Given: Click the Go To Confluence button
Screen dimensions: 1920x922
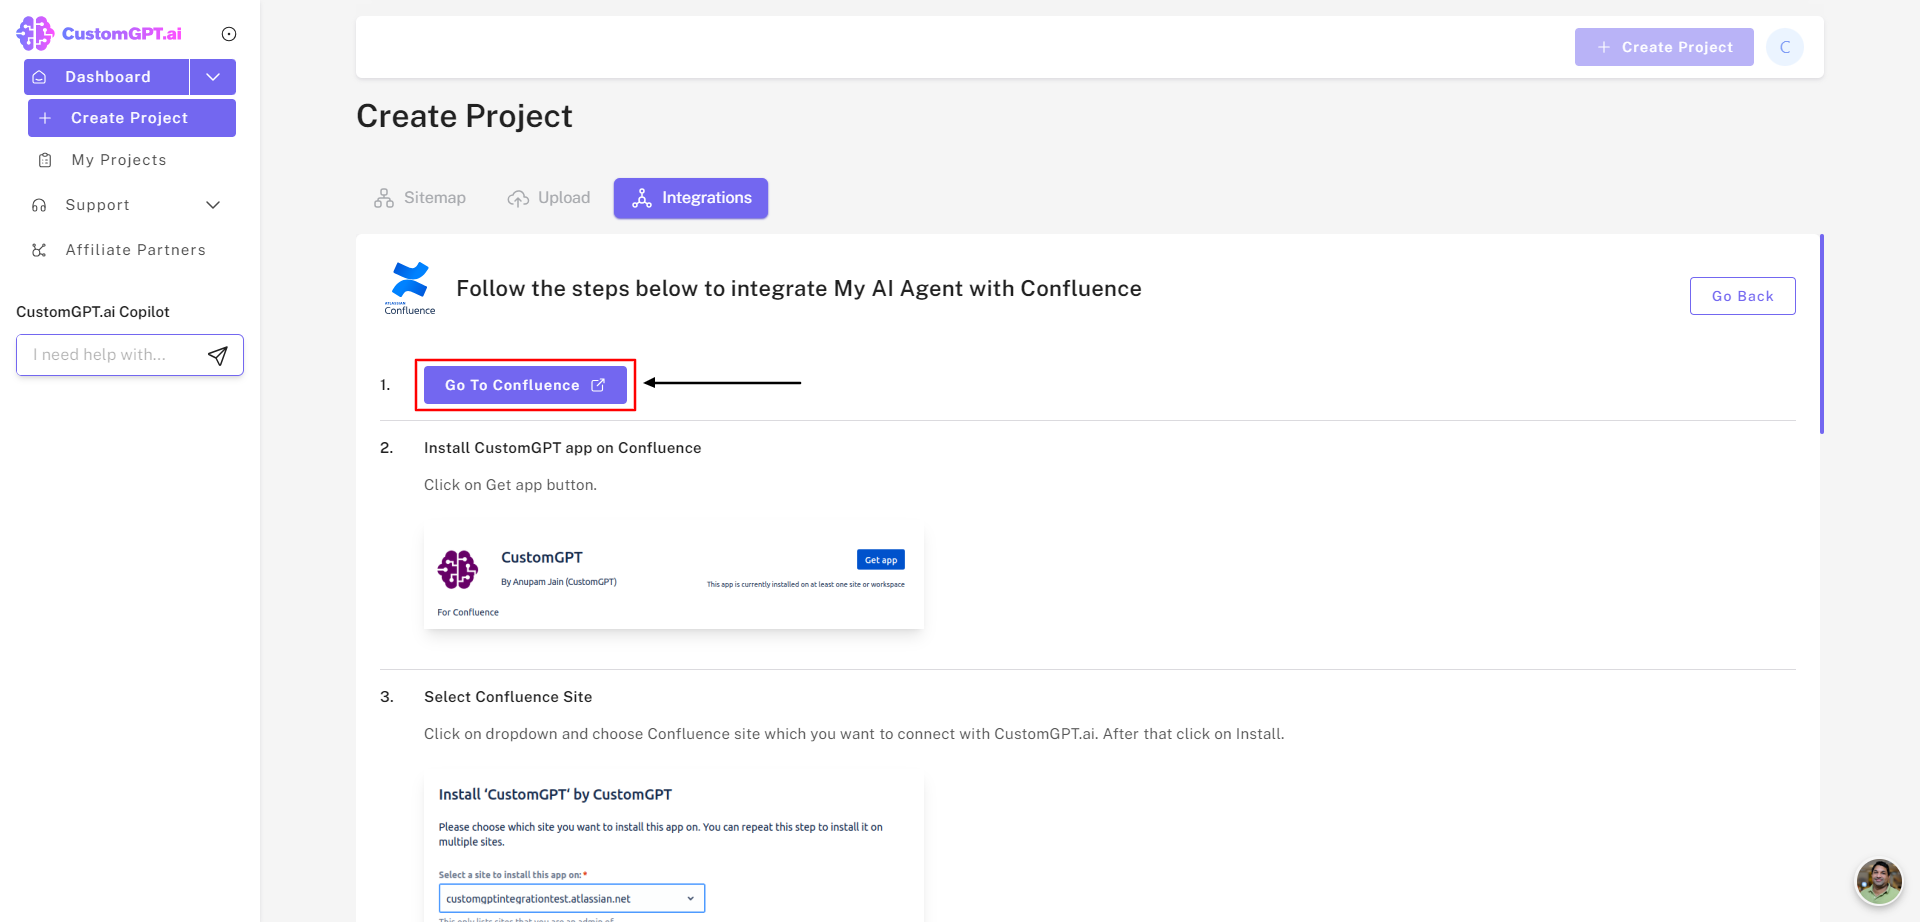Looking at the screenshot, I should coord(525,385).
